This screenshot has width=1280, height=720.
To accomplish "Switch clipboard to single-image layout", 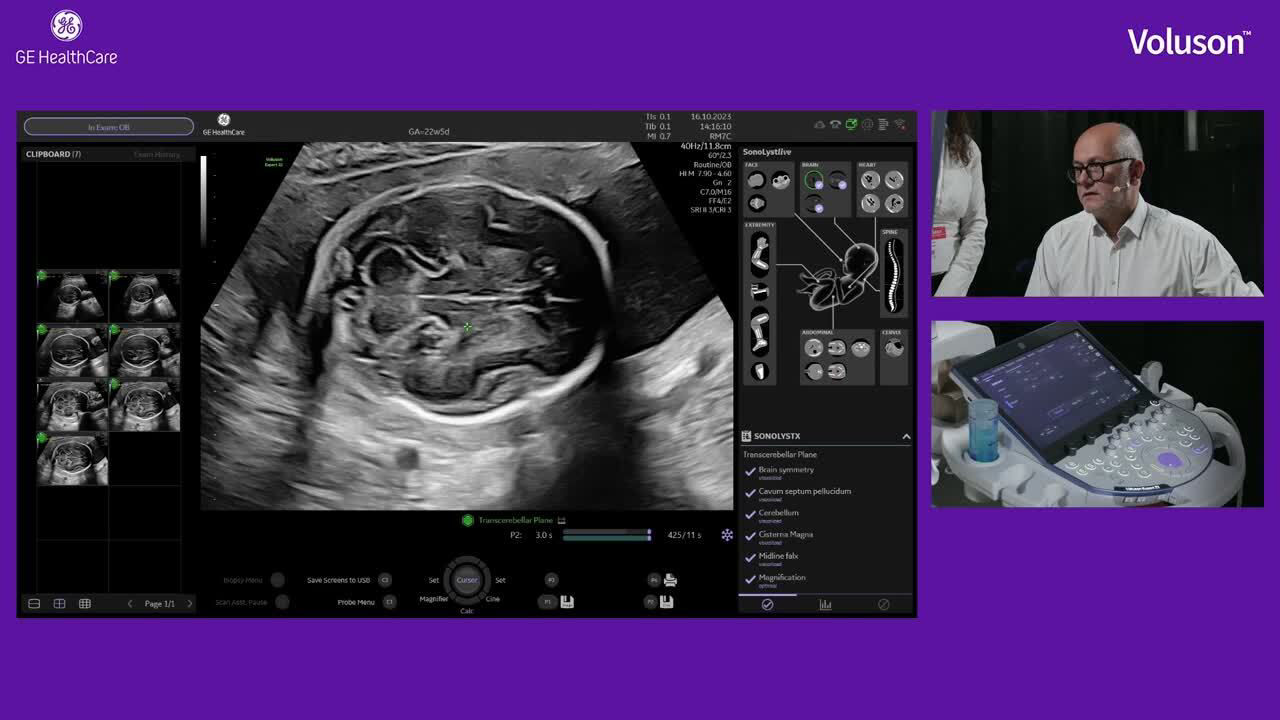I will [x=34, y=604].
